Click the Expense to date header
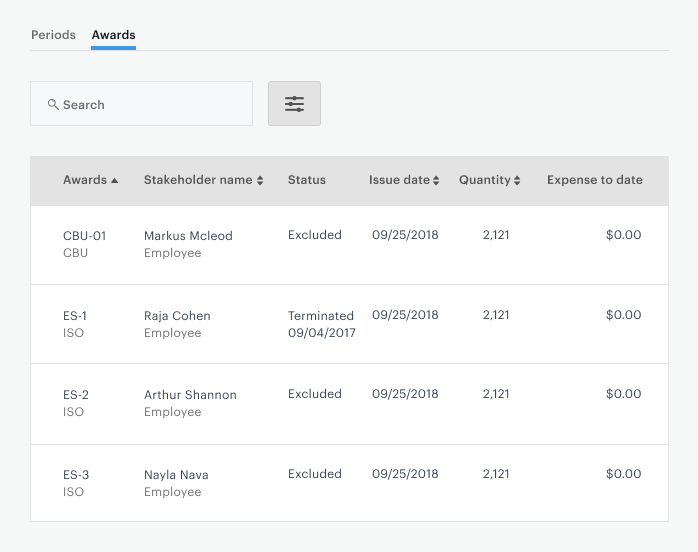698x552 pixels. 595,180
